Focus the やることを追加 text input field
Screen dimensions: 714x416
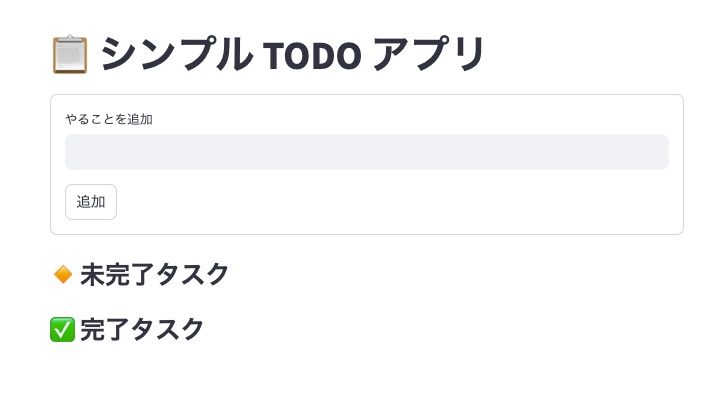point(366,152)
